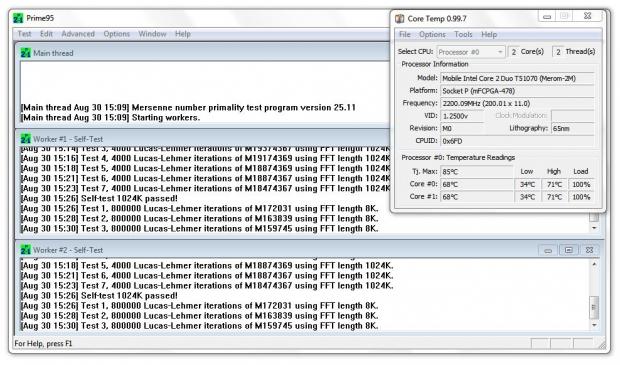Click Worker #2 scrollbar down arrow
The image size is (620, 365).
[x=594, y=325]
